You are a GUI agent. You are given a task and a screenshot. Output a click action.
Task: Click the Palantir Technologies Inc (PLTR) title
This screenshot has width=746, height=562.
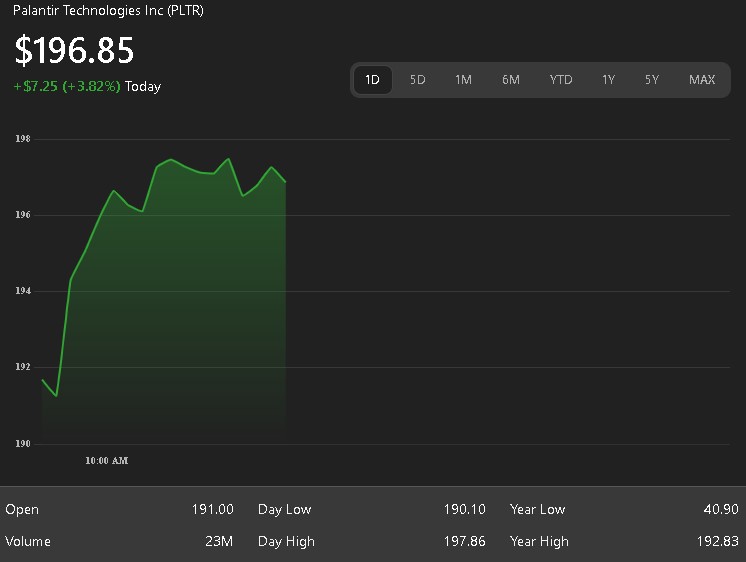108,11
